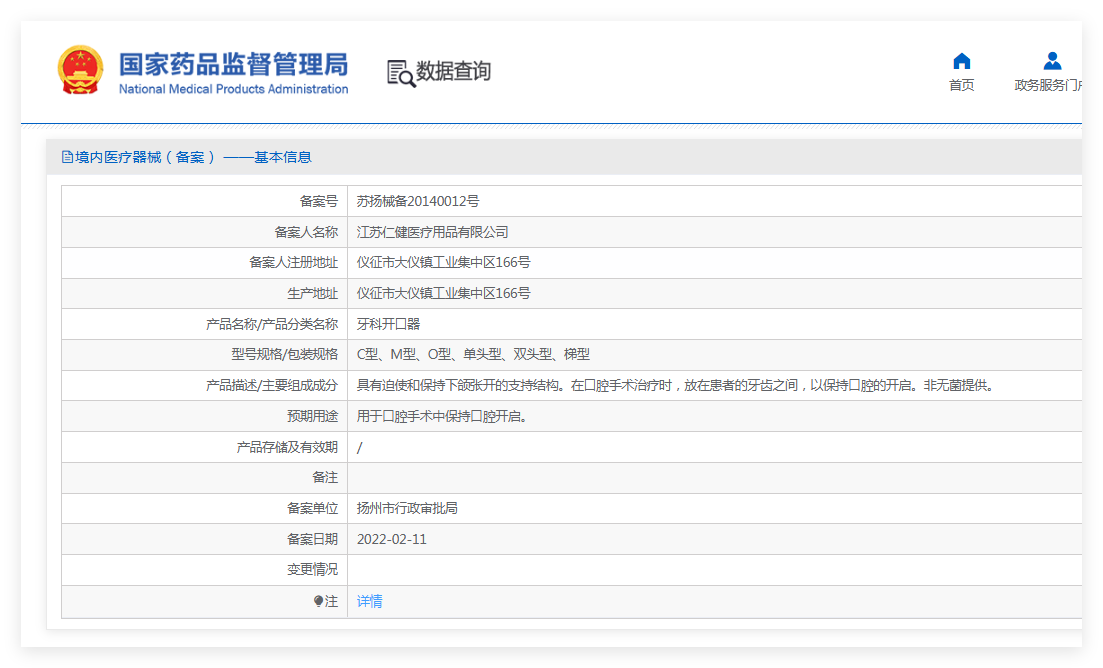The width and height of the screenshot is (1103, 668).
Task: Click the home house icon
Action: click(x=961, y=61)
